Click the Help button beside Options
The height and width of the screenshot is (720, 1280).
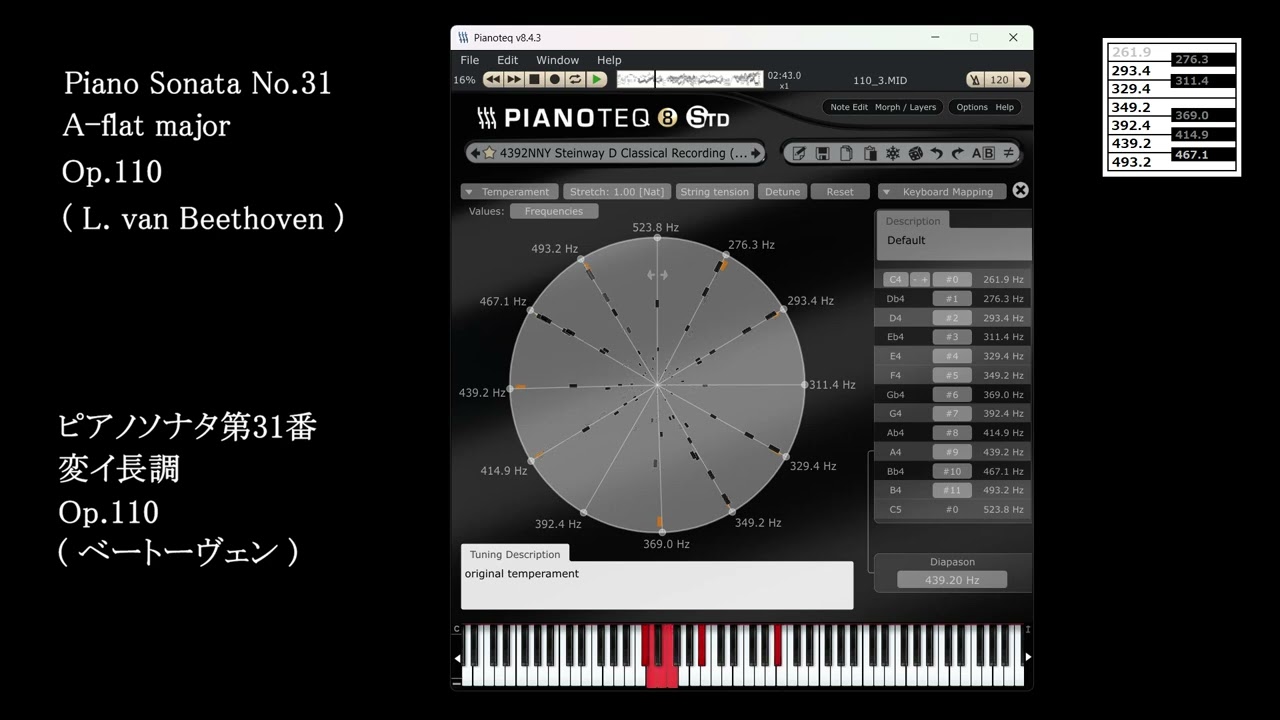pos(1004,107)
